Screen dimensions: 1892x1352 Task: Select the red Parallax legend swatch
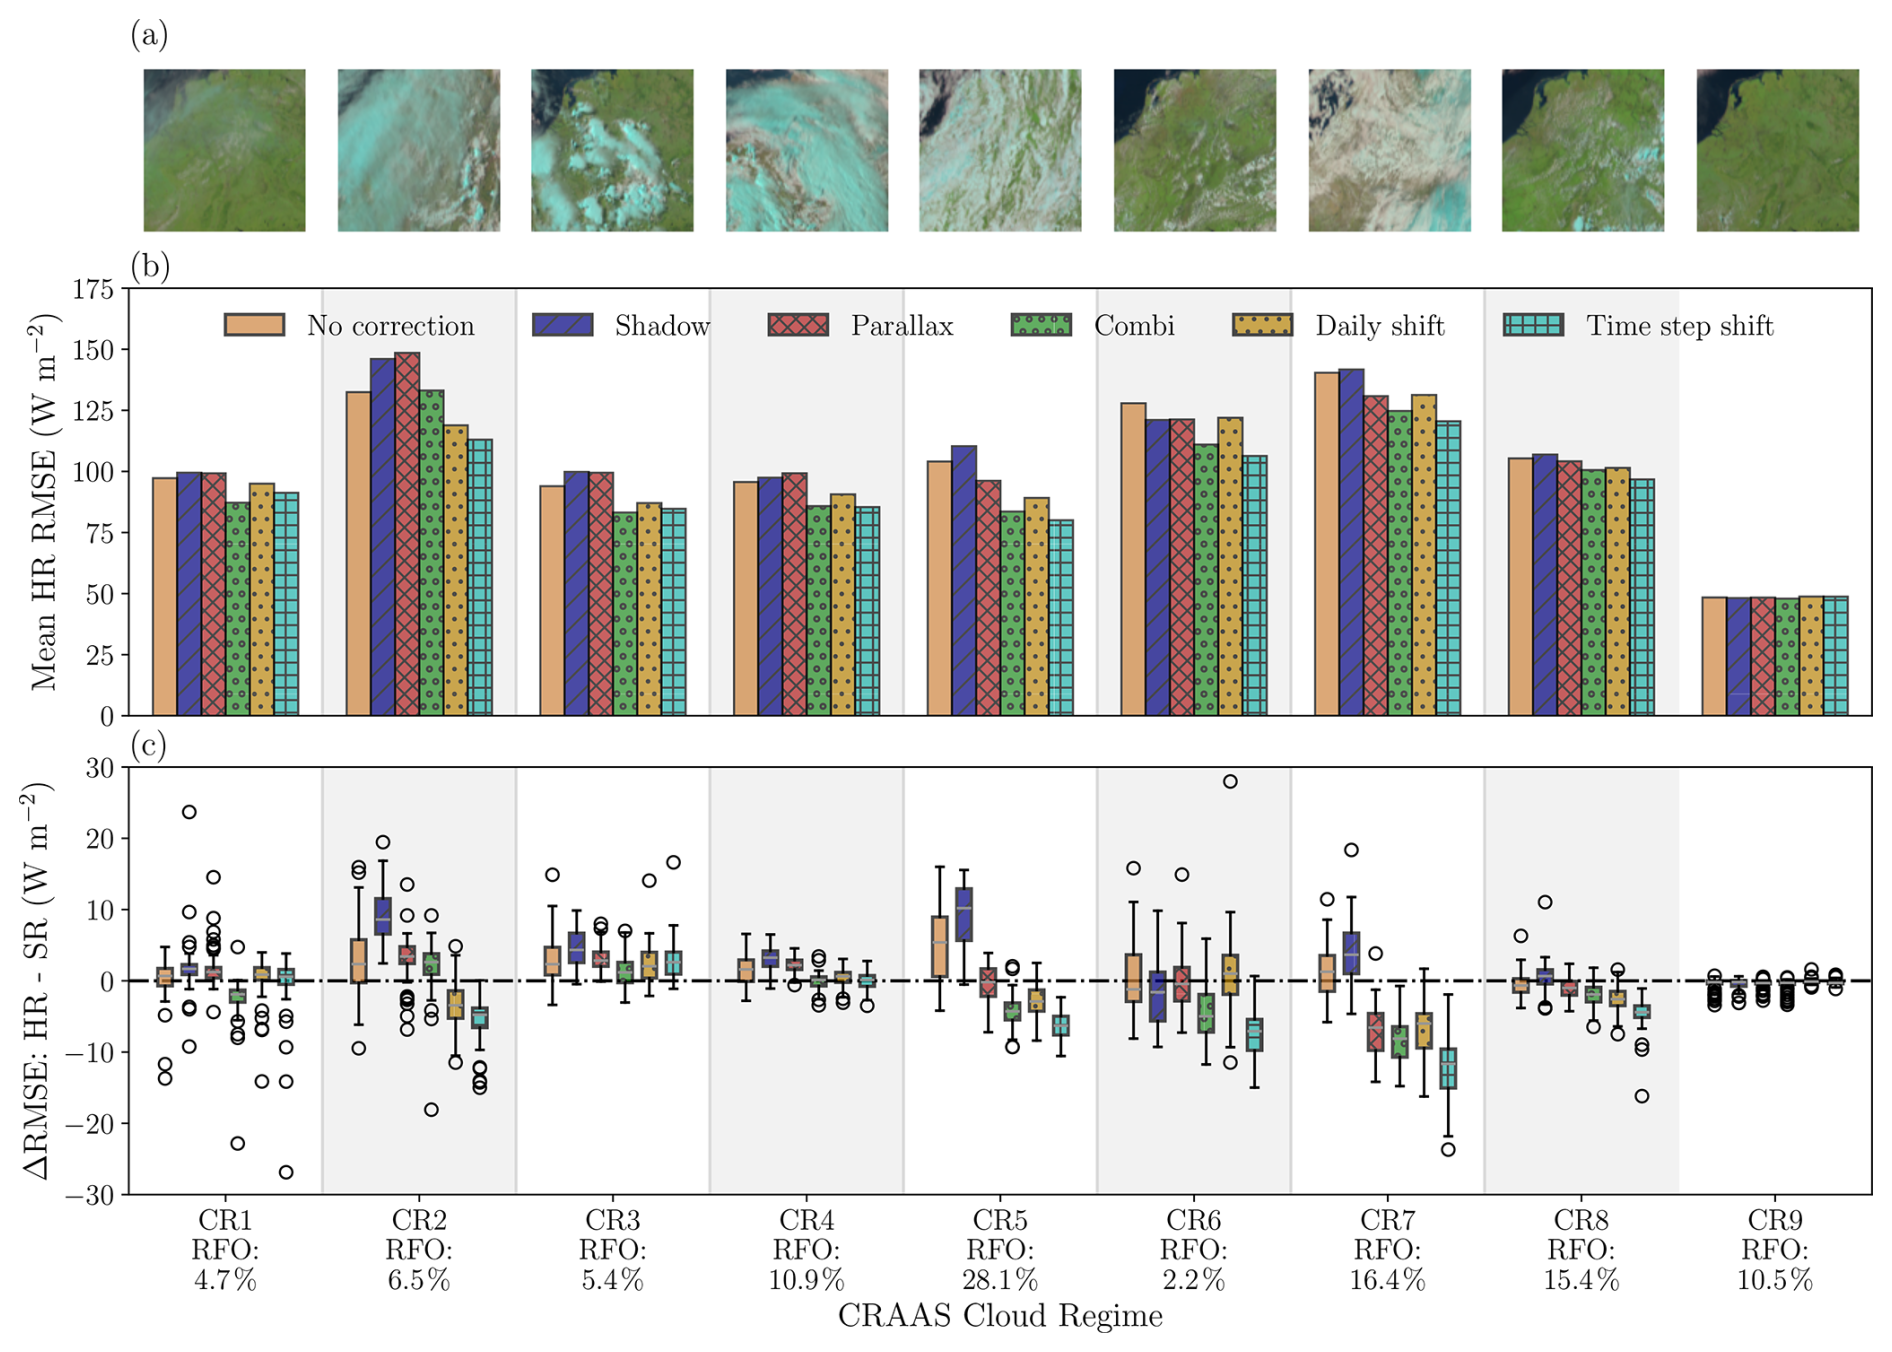(798, 325)
